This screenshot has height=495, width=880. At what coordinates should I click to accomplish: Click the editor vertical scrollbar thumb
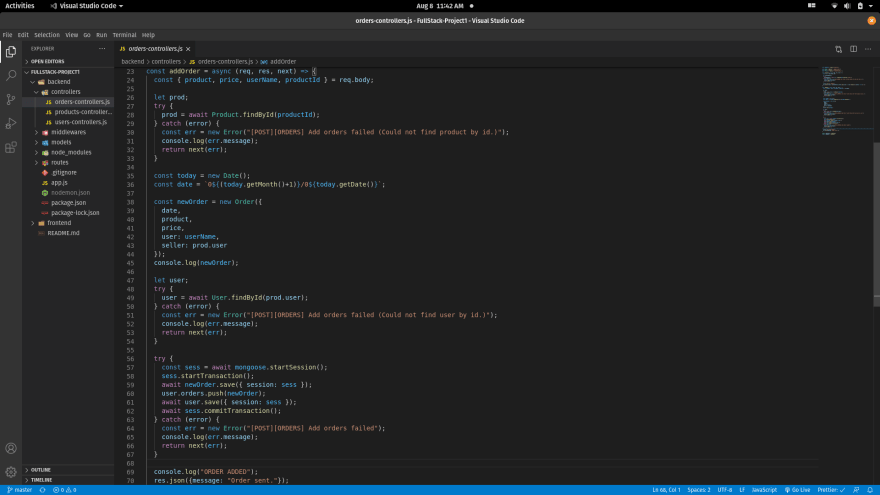pyautogui.click(x=877, y=223)
